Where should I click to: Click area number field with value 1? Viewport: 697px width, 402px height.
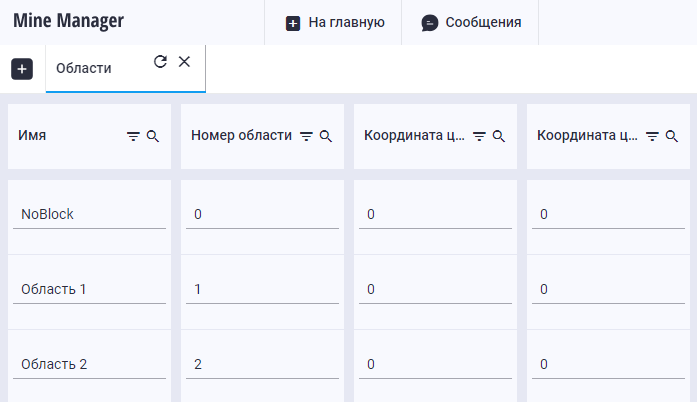coord(262,289)
